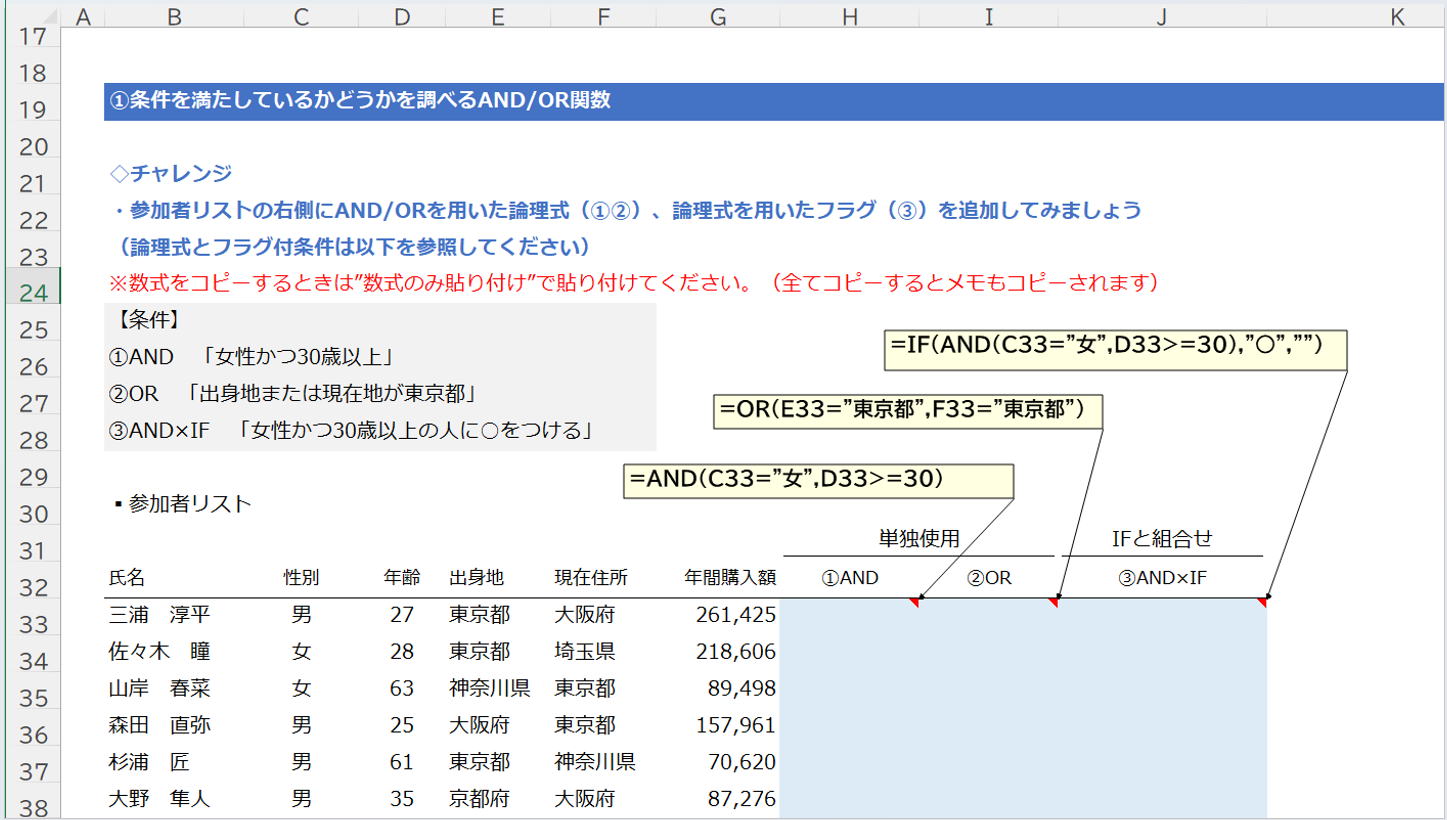This screenshot has width=1447, height=820.
Task: Click the 年齢 column heading
Action: click(x=402, y=577)
